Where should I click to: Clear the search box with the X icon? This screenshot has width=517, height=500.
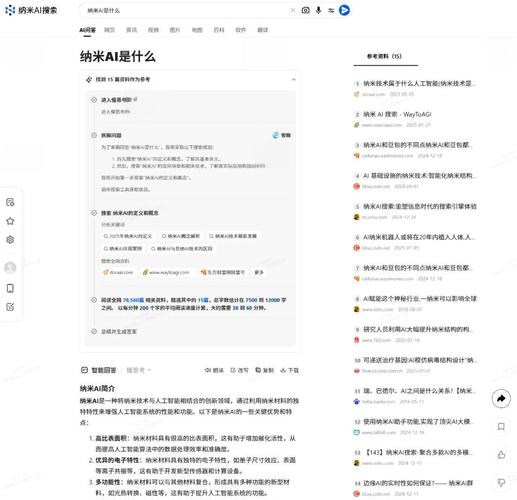293,10
